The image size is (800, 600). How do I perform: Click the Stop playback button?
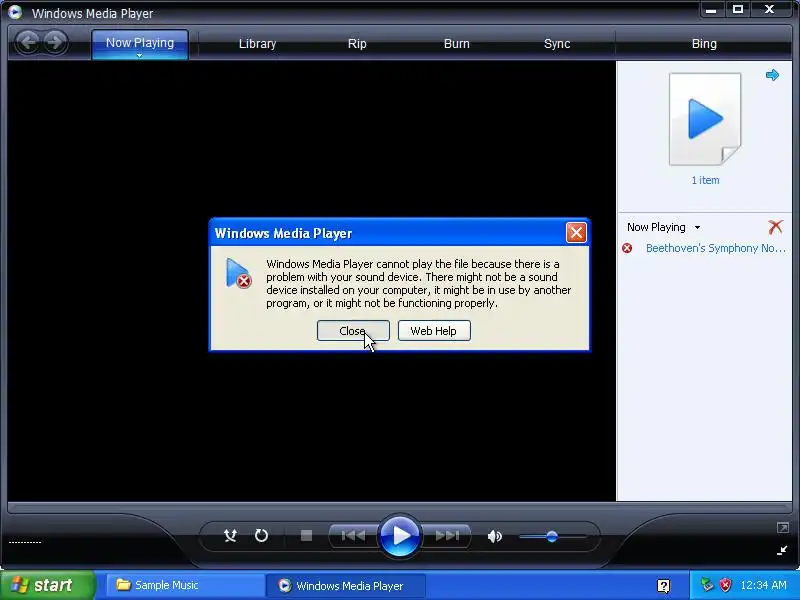(306, 536)
